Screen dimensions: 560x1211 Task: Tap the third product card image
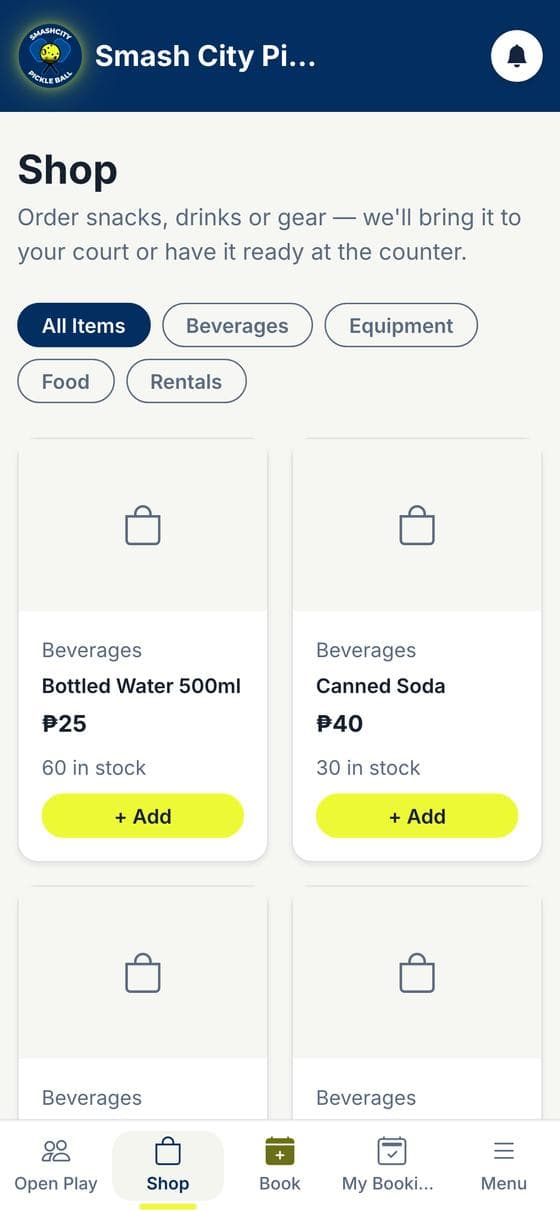click(x=143, y=973)
